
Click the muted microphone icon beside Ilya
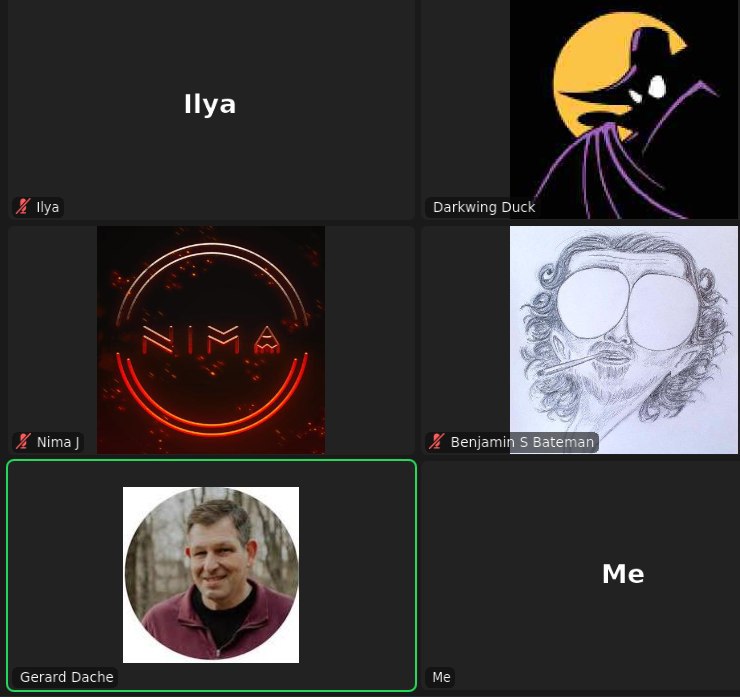click(22, 207)
